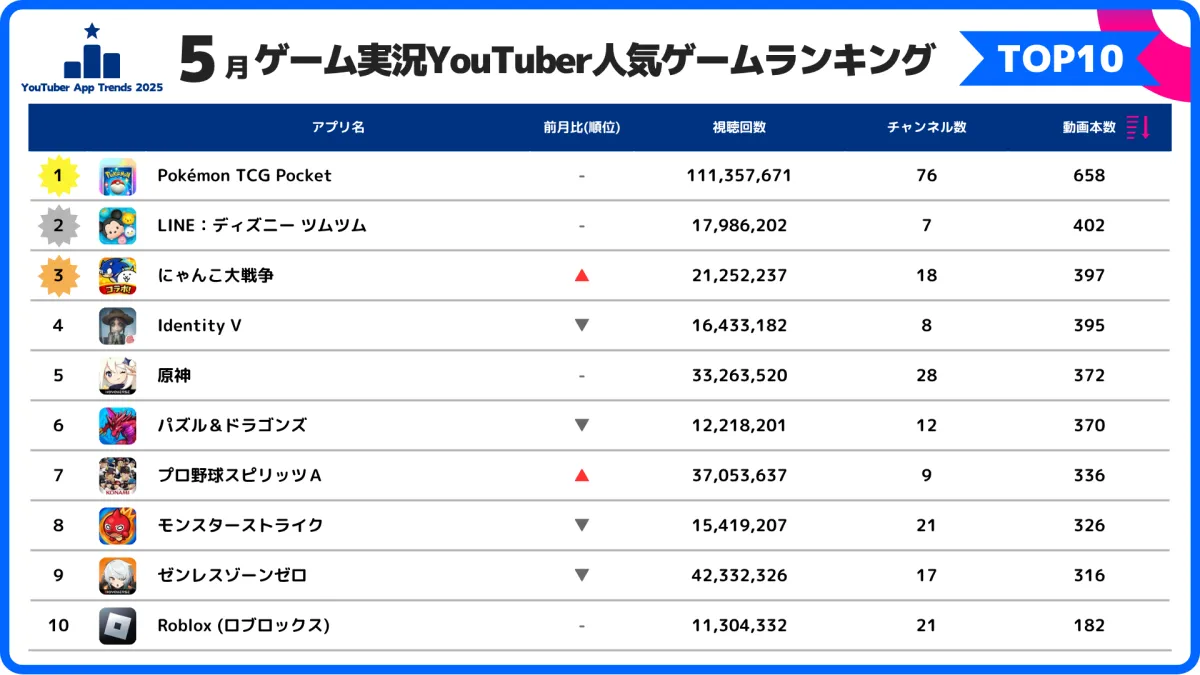Screen dimensions: 1200x675
Task: Select the にゃんこ大戦争 app icon
Action: tap(118, 276)
